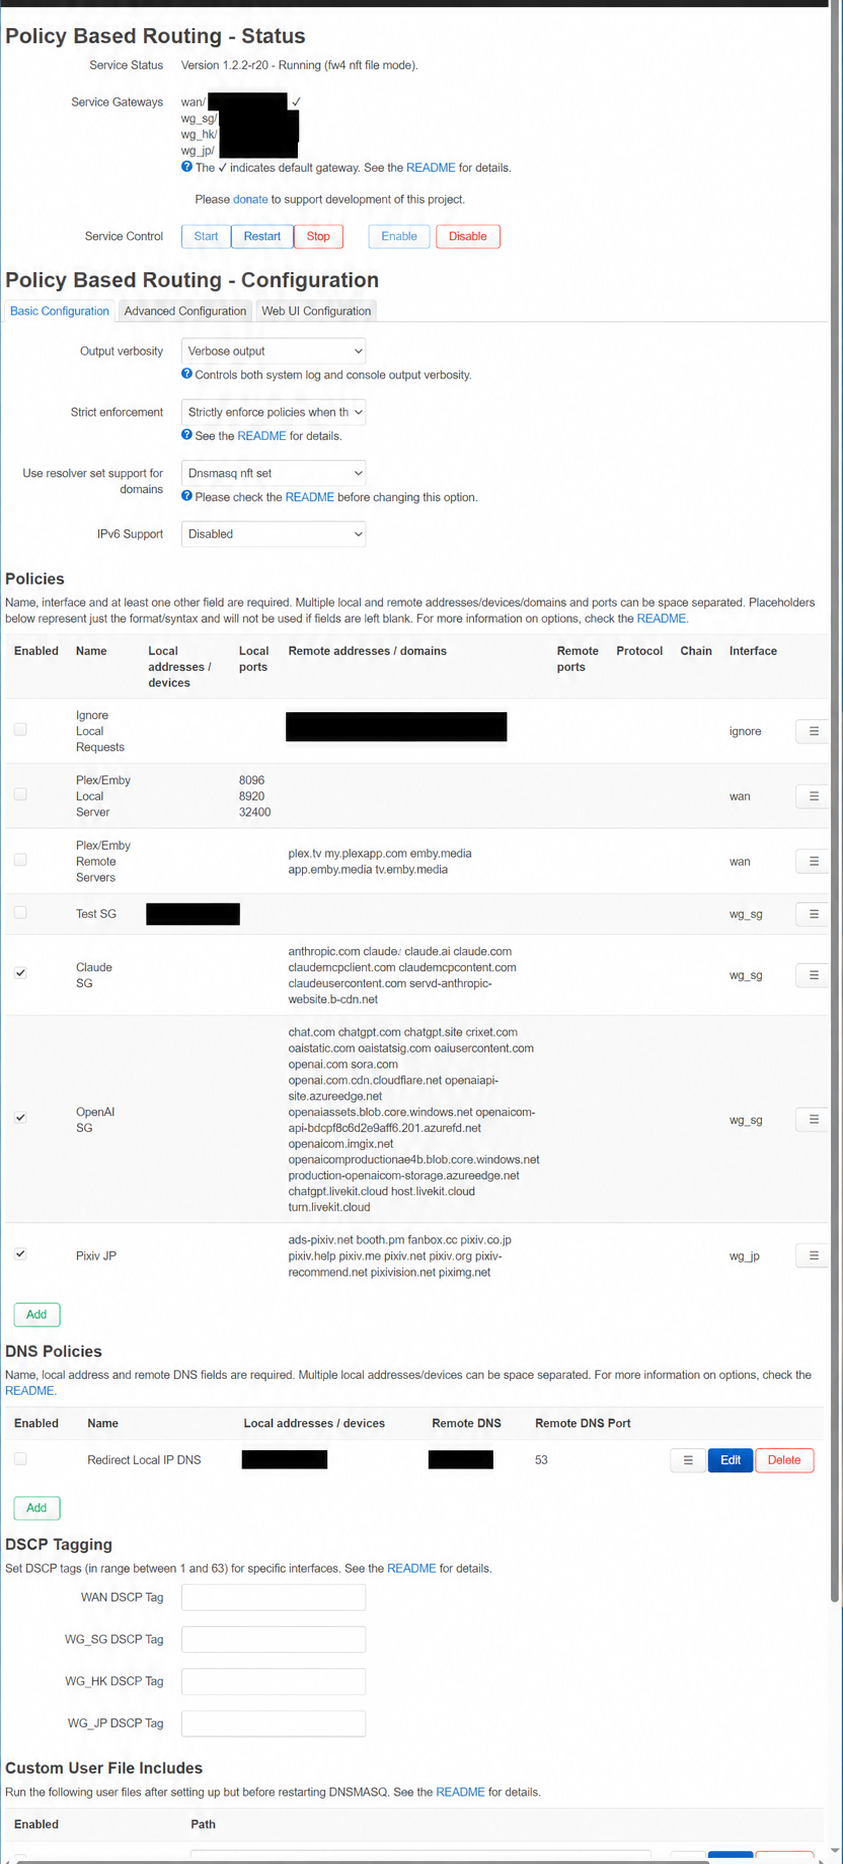Restart the routing service
843x1864 pixels.
click(262, 236)
